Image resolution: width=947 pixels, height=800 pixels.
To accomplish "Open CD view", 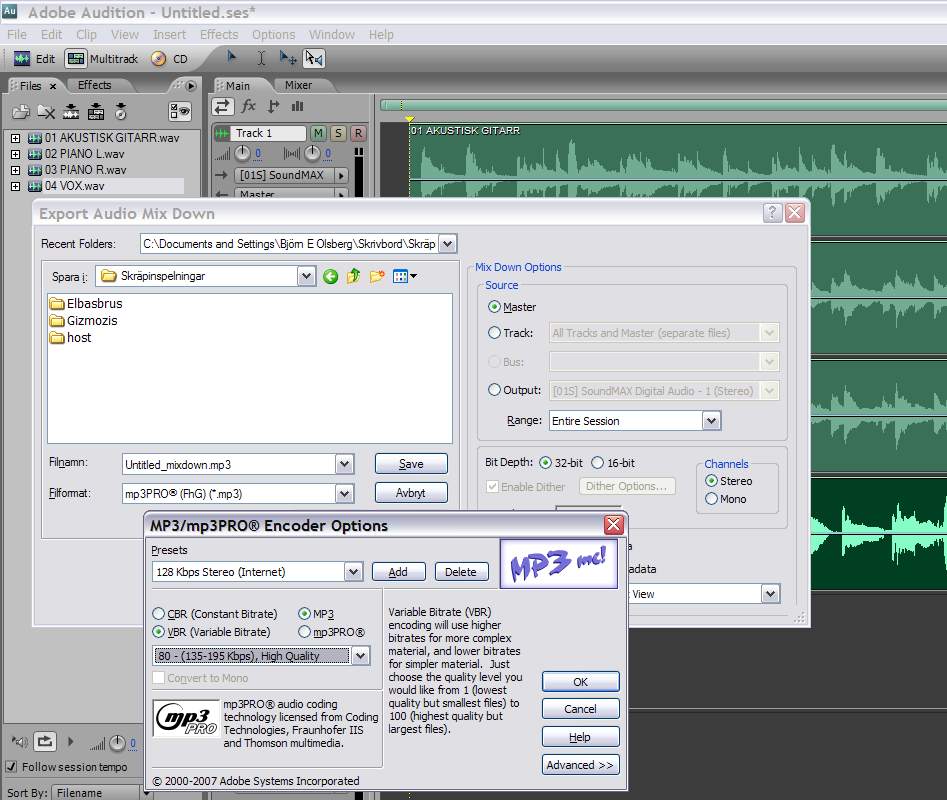I will click(x=170, y=59).
